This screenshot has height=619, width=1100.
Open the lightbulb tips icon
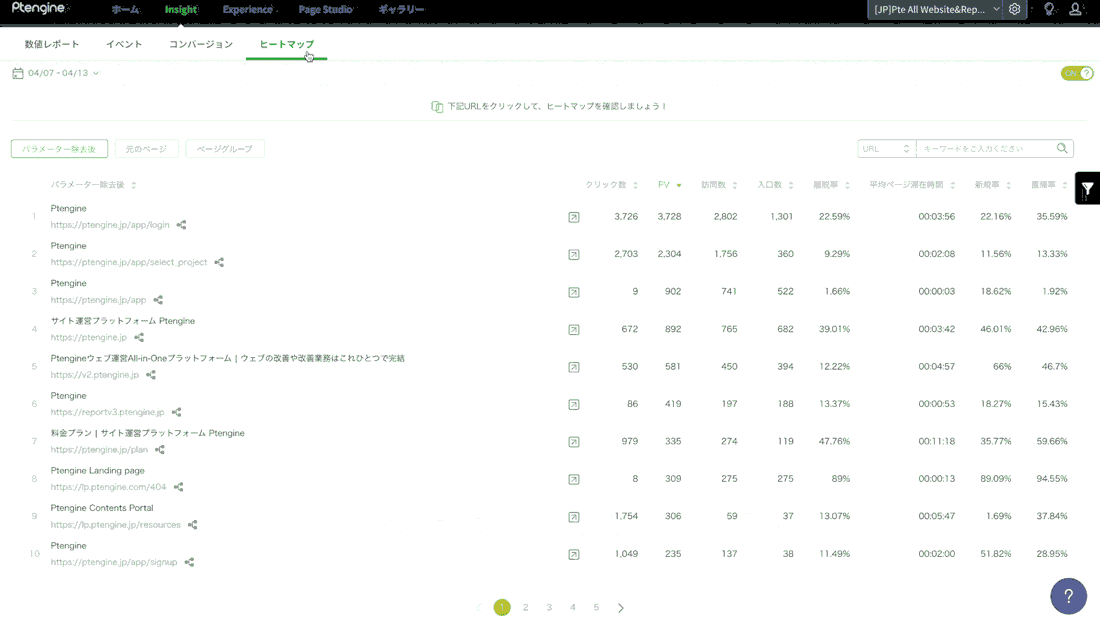(1049, 9)
